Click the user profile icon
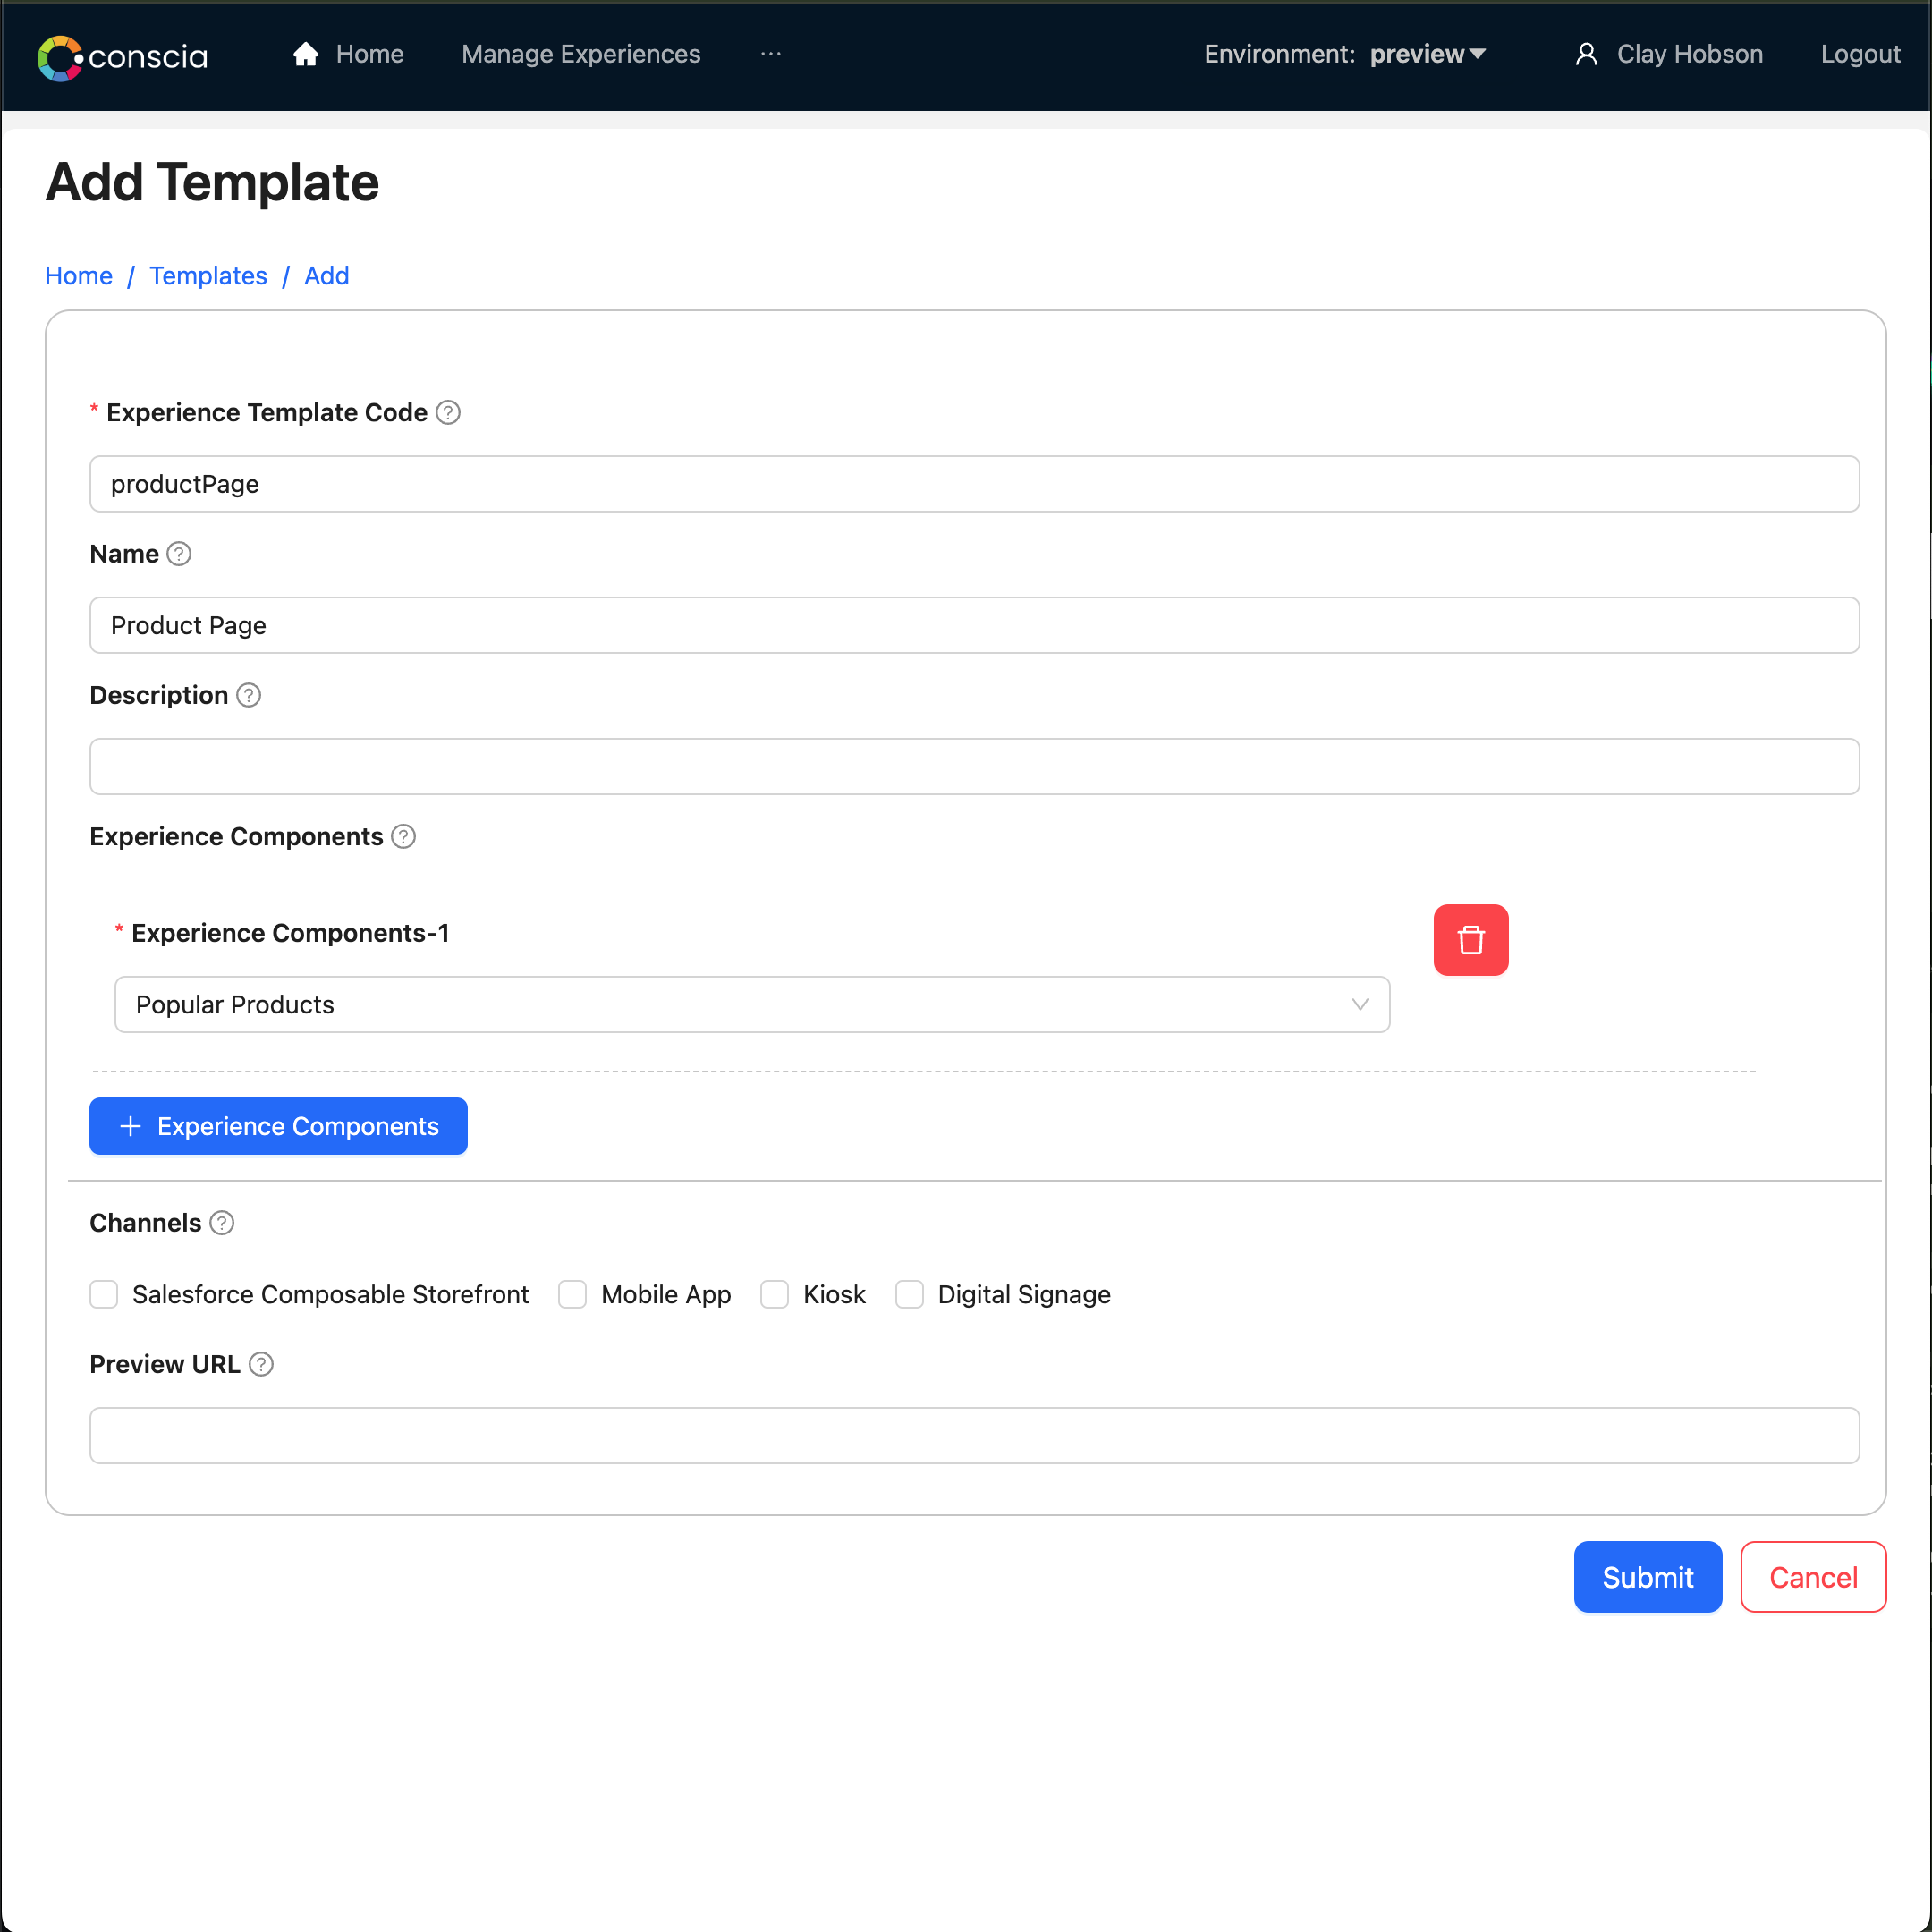1932x1932 pixels. click(x=1587, y=53)
